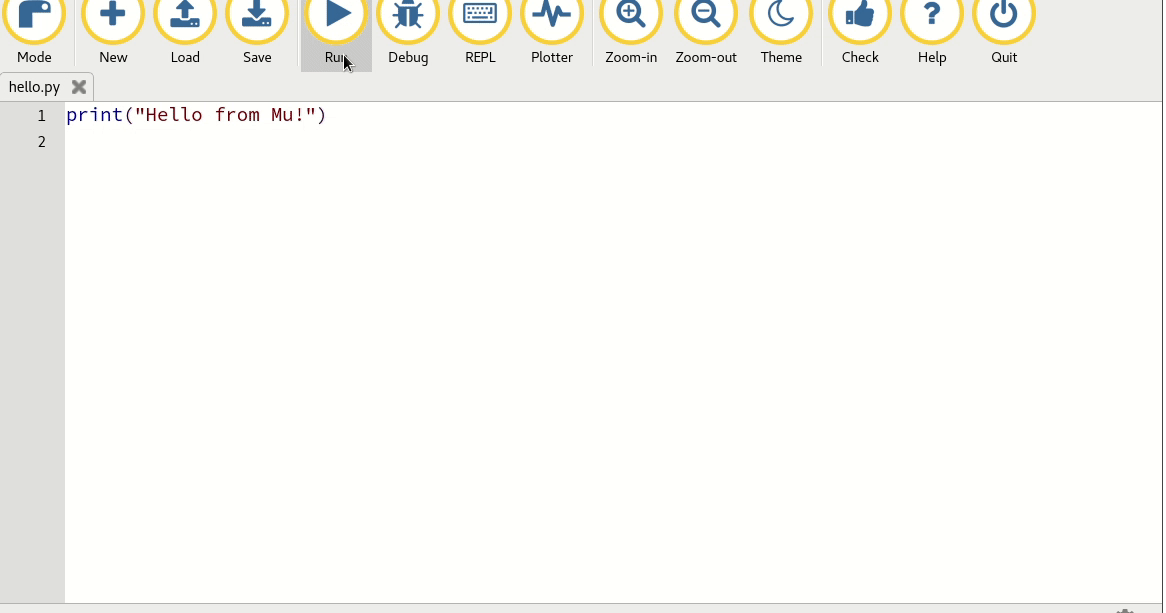
Task: Start the Debug tool
Action: tap(408, 30)
